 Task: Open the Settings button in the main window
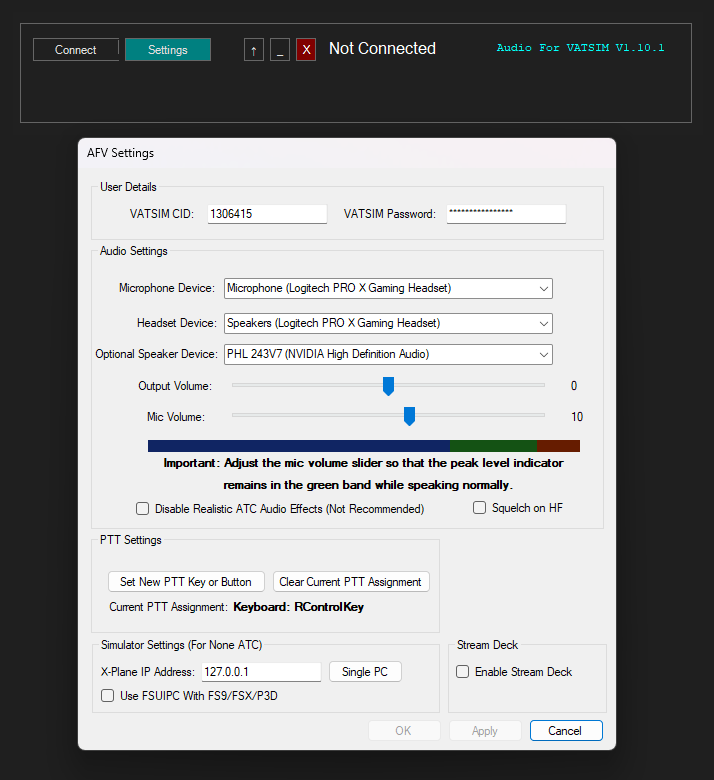[168, 50]
